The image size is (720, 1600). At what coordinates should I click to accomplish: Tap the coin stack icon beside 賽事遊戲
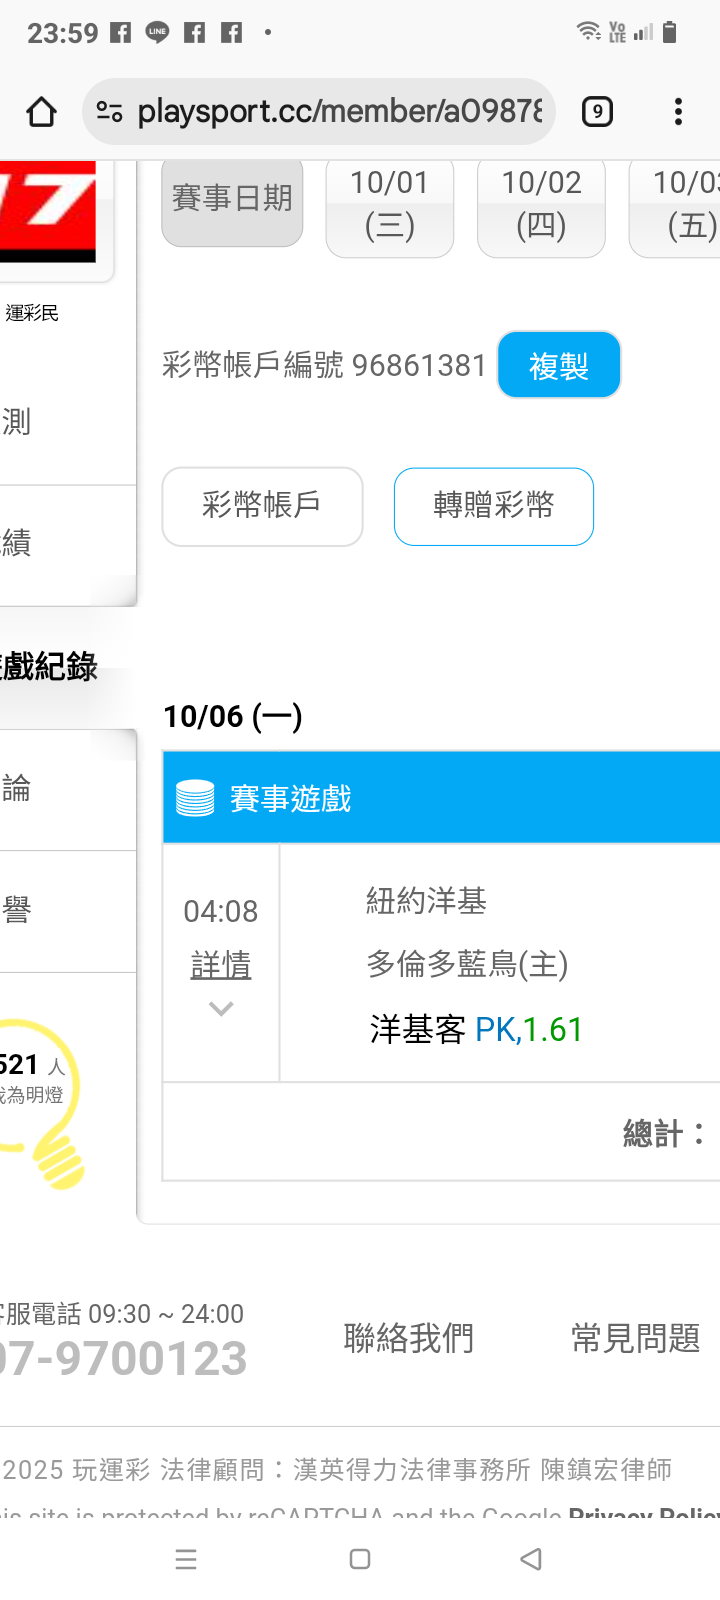point(195,798)
